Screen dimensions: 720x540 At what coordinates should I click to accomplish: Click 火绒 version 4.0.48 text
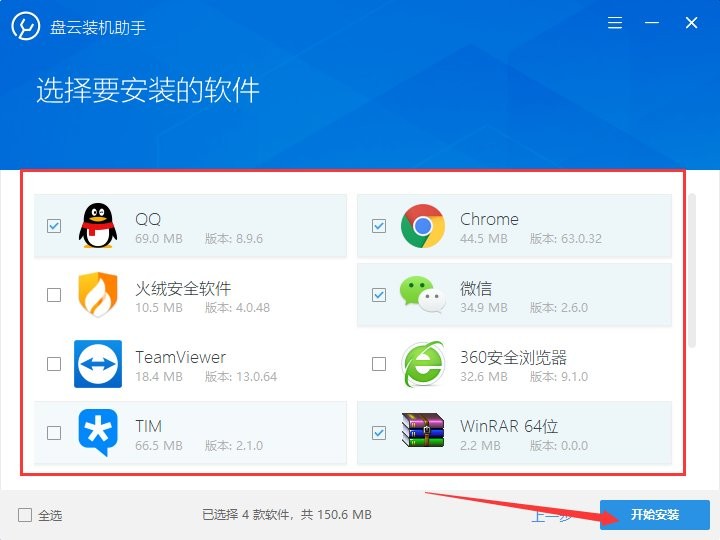coord(237,308)
